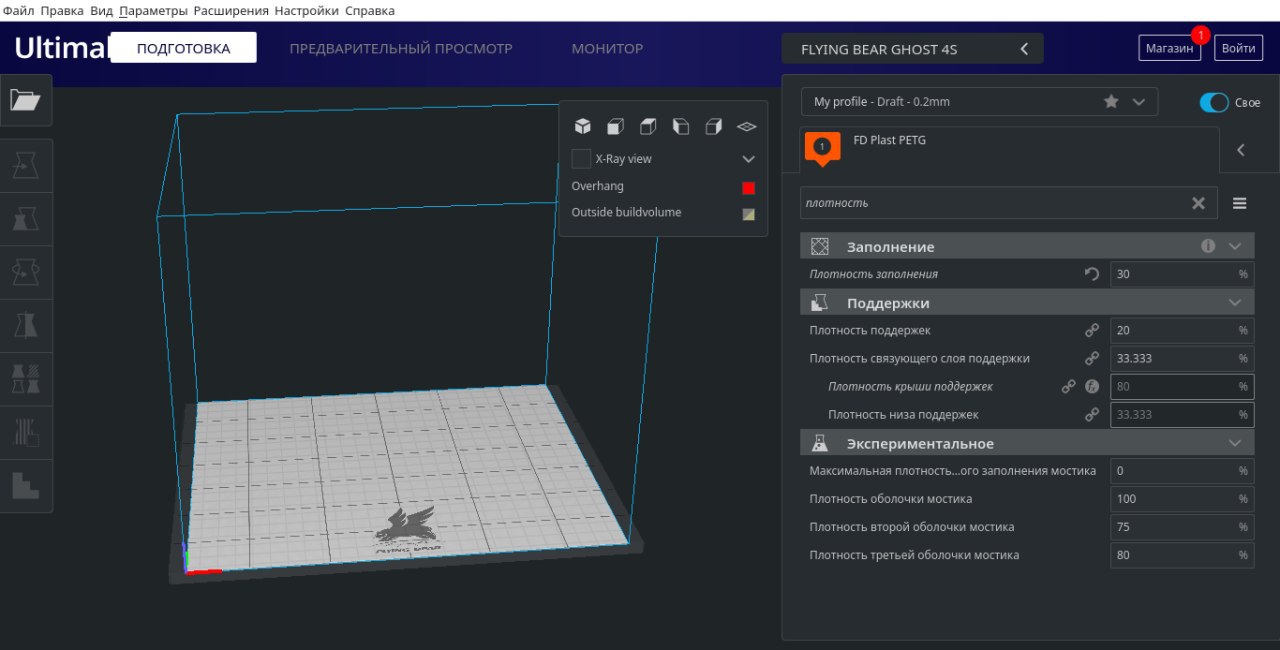Open file with the folder icon
Viewport: 1280px width, 650px height.
[25, 100]
